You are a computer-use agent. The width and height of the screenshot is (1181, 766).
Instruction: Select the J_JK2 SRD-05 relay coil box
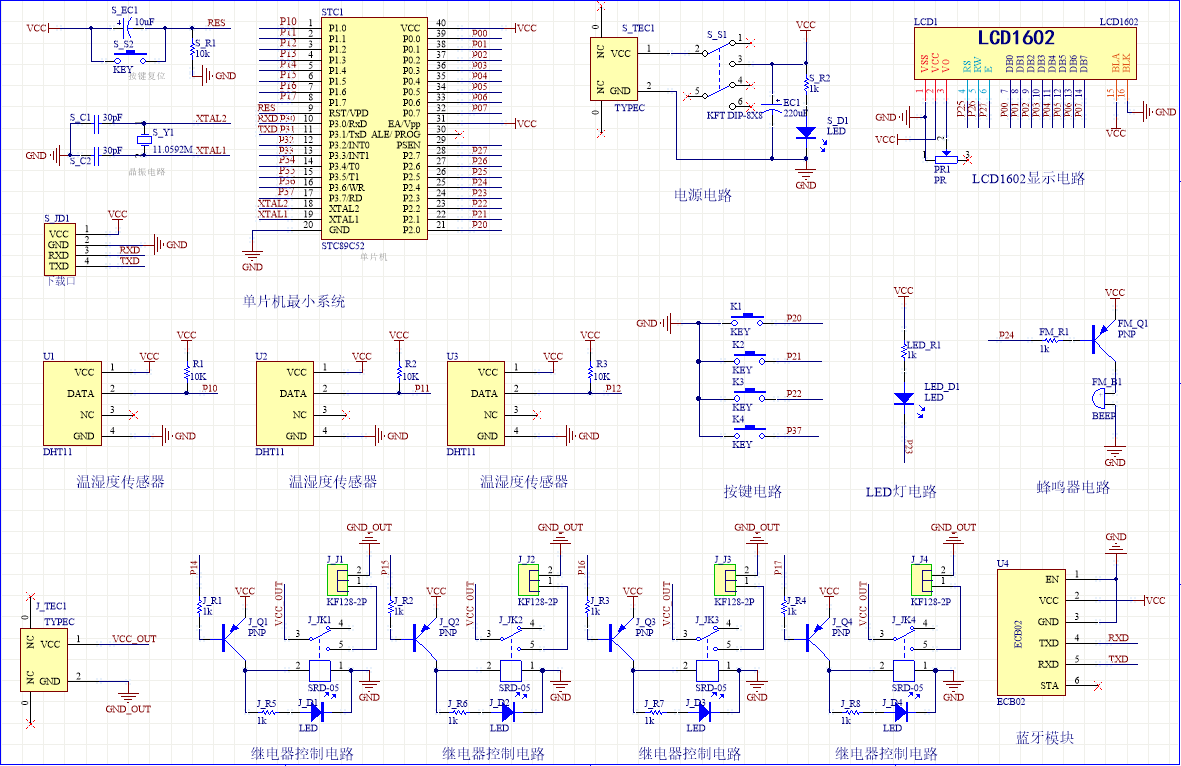pos(511,670)
